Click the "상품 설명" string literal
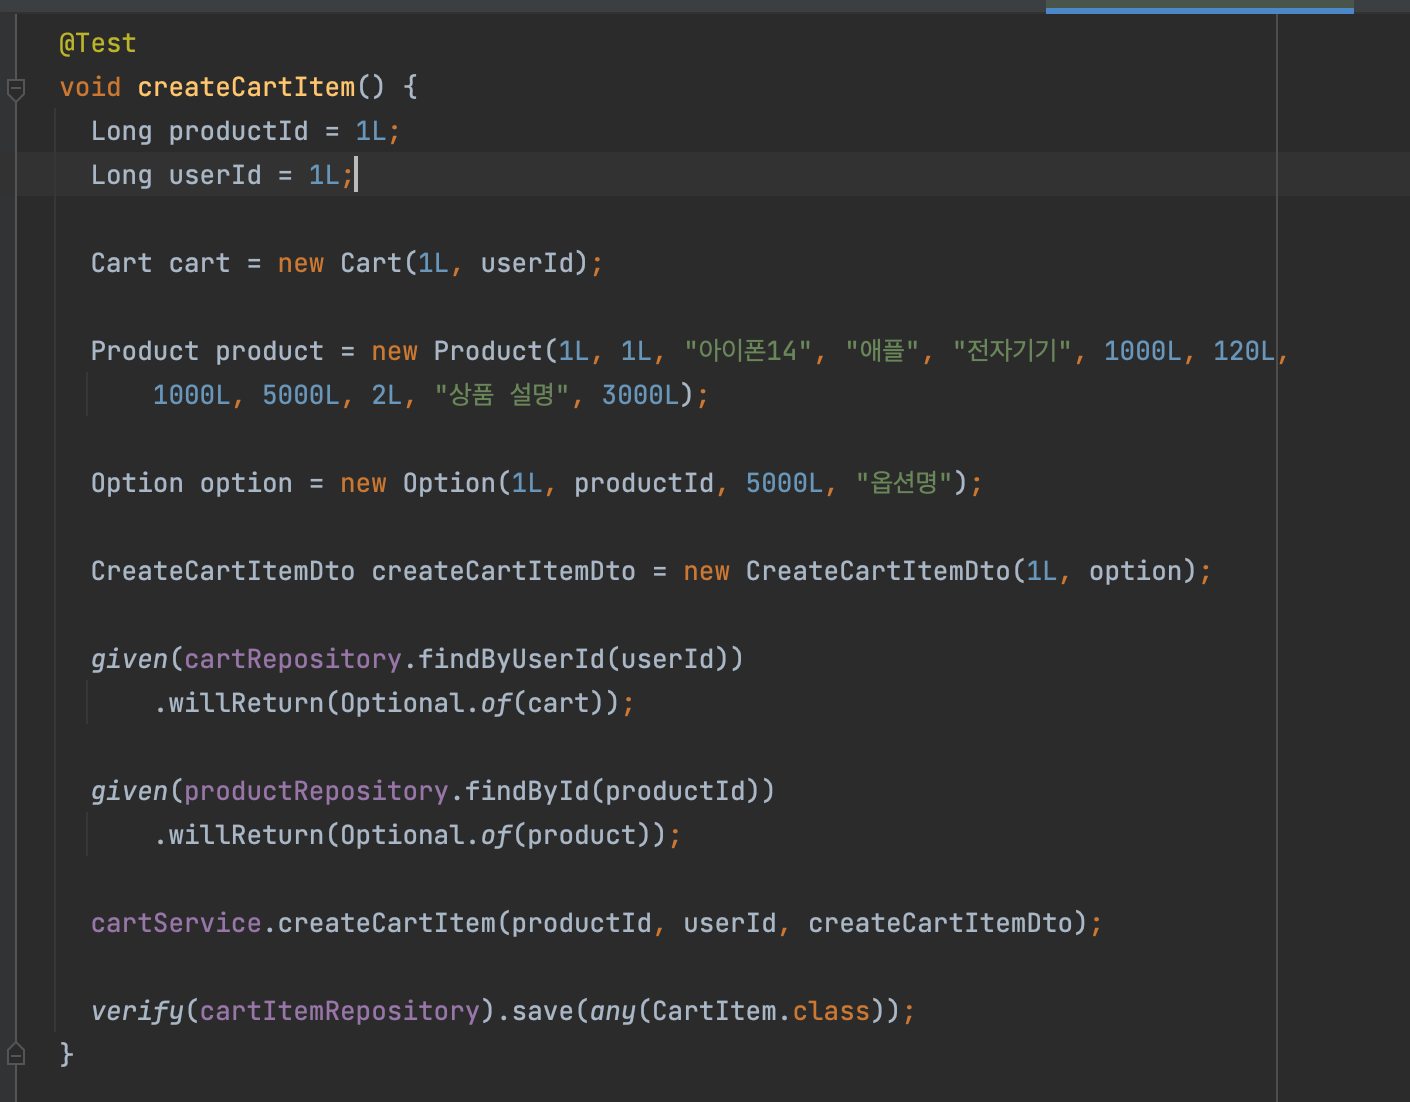Viewport: 1410px width, 1102px height. pos(502,395)
